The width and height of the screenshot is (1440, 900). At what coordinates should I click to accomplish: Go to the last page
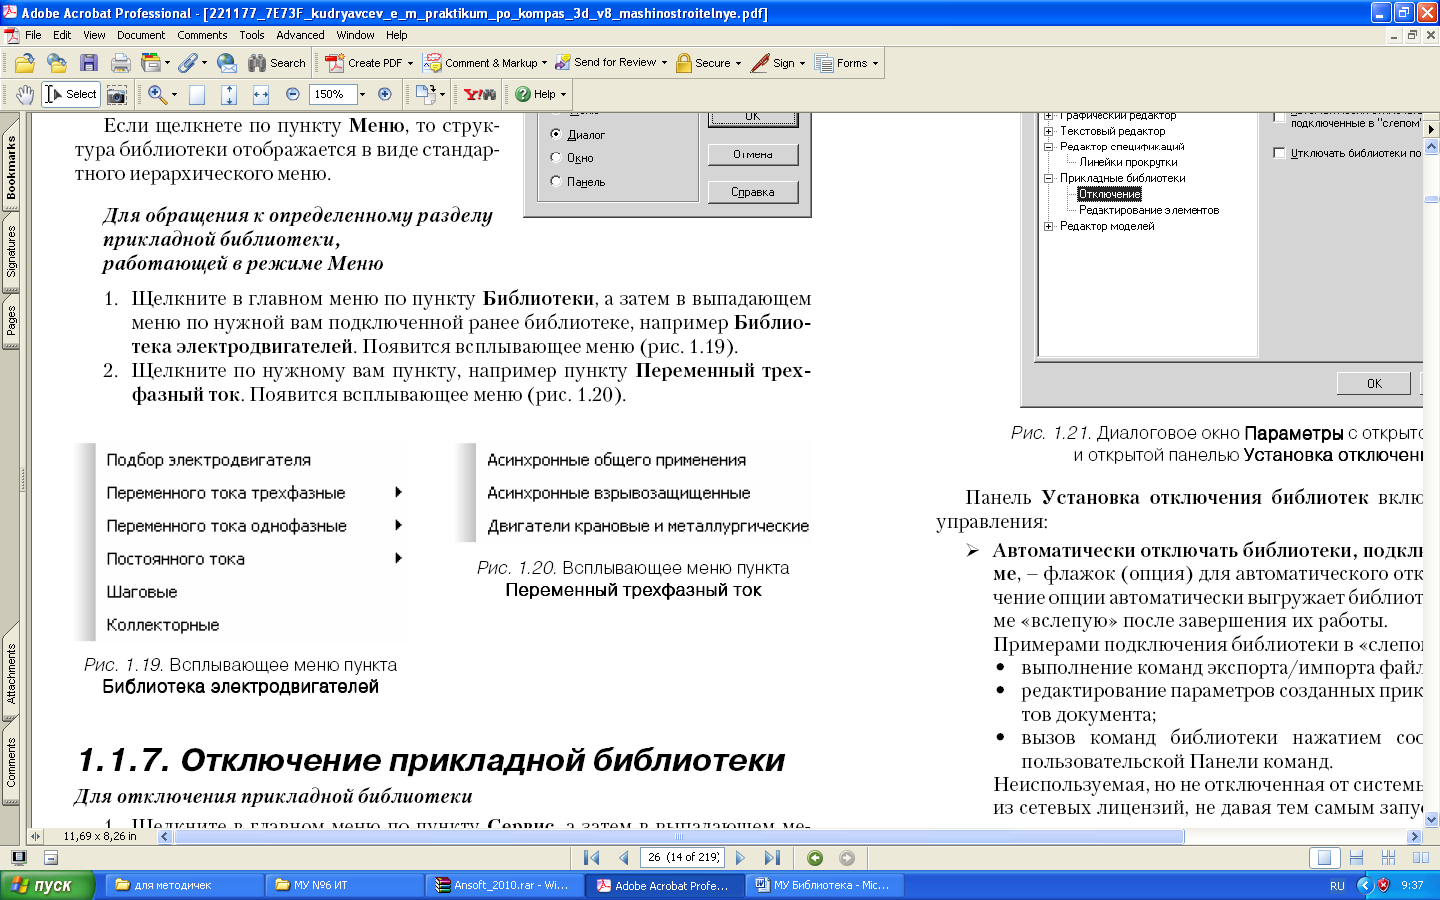click(x=772, y=858)
